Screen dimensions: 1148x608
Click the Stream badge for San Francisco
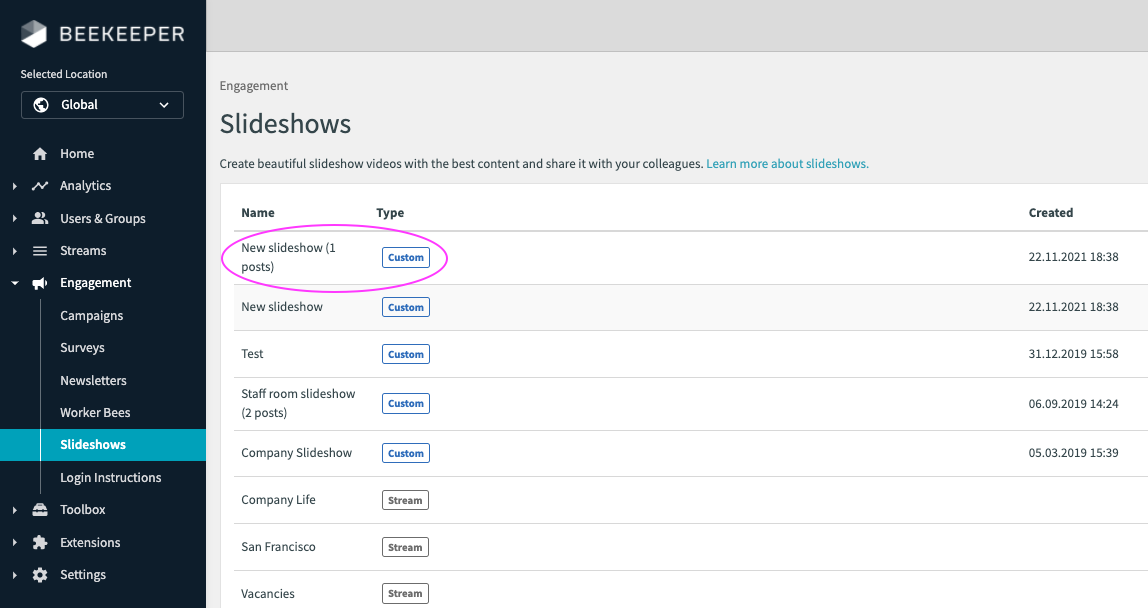point(405,547)
